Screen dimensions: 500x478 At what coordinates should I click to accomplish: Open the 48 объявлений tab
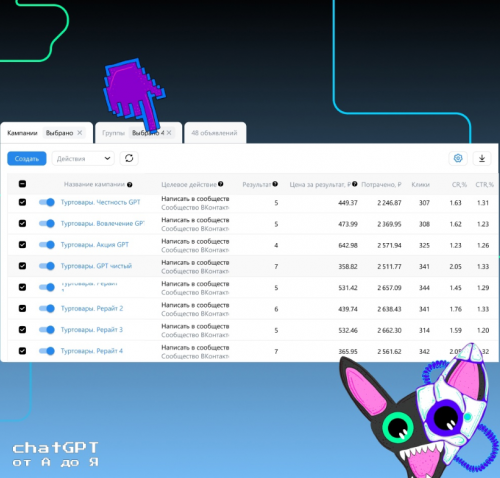click(215, 133)
